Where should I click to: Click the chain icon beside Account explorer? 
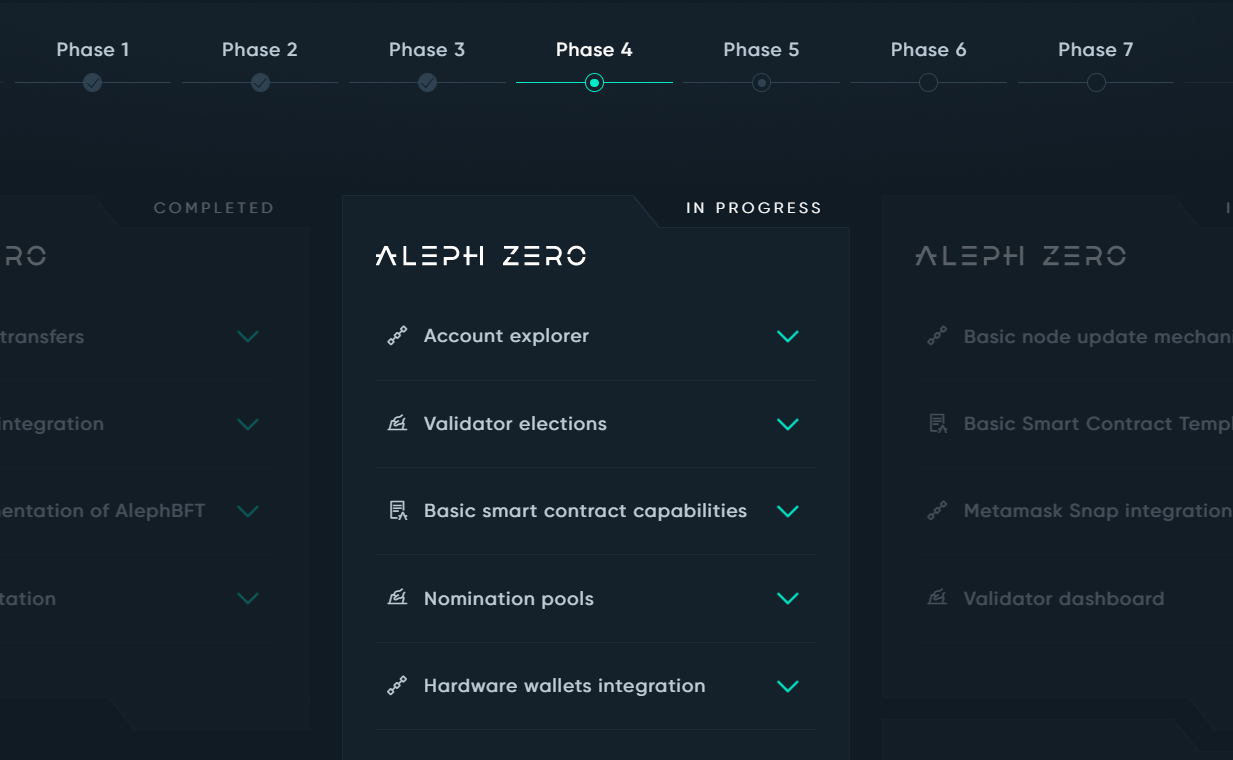pyautogui.click(x=397, y=337)
